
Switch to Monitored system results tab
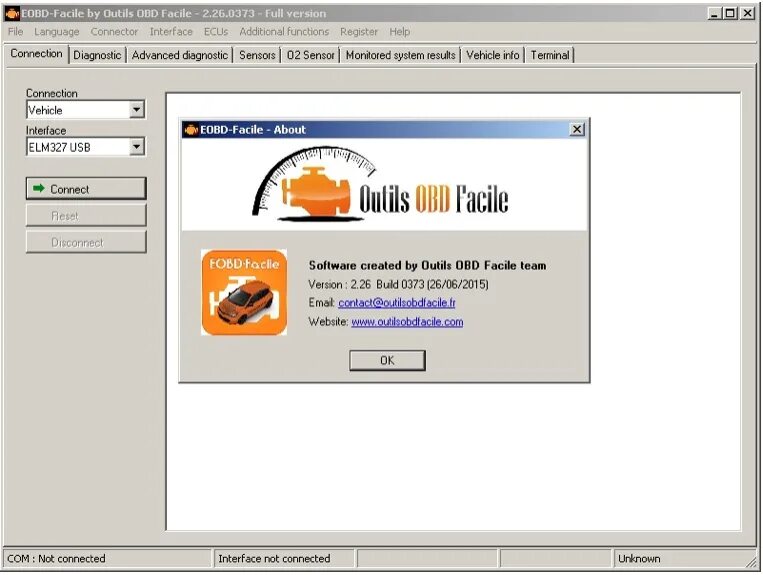(400, 55)
